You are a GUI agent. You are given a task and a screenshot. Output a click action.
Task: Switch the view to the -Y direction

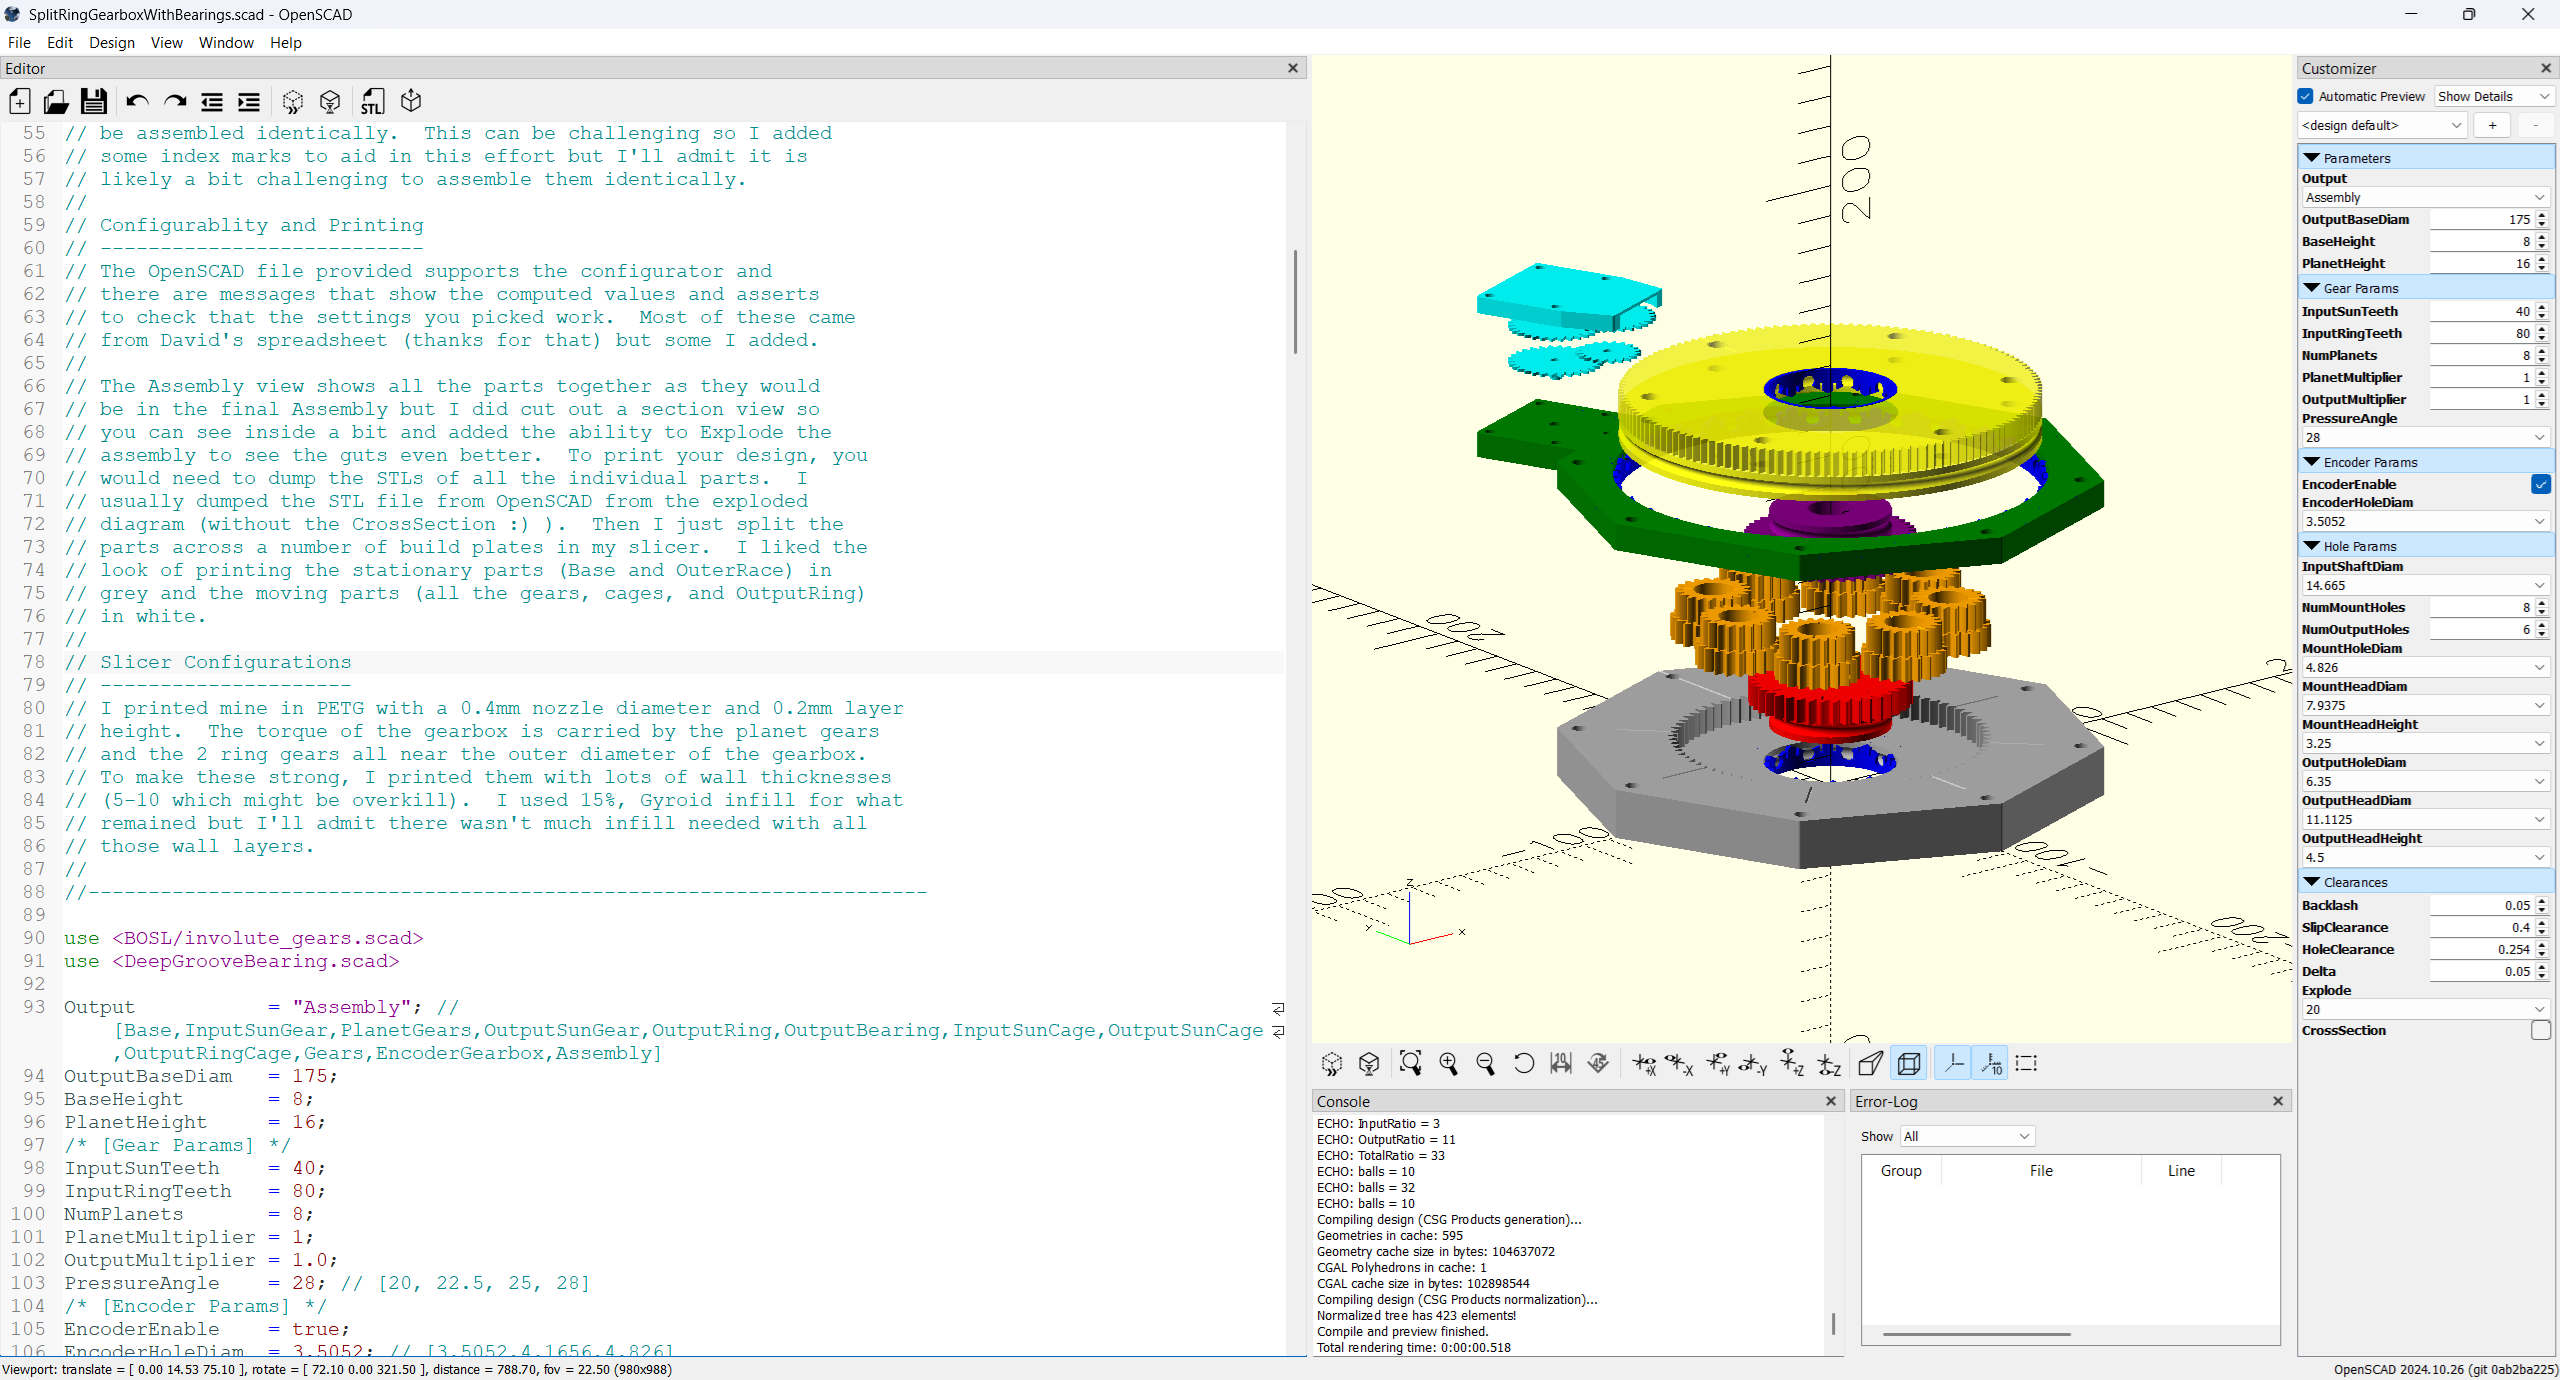1755,1063
